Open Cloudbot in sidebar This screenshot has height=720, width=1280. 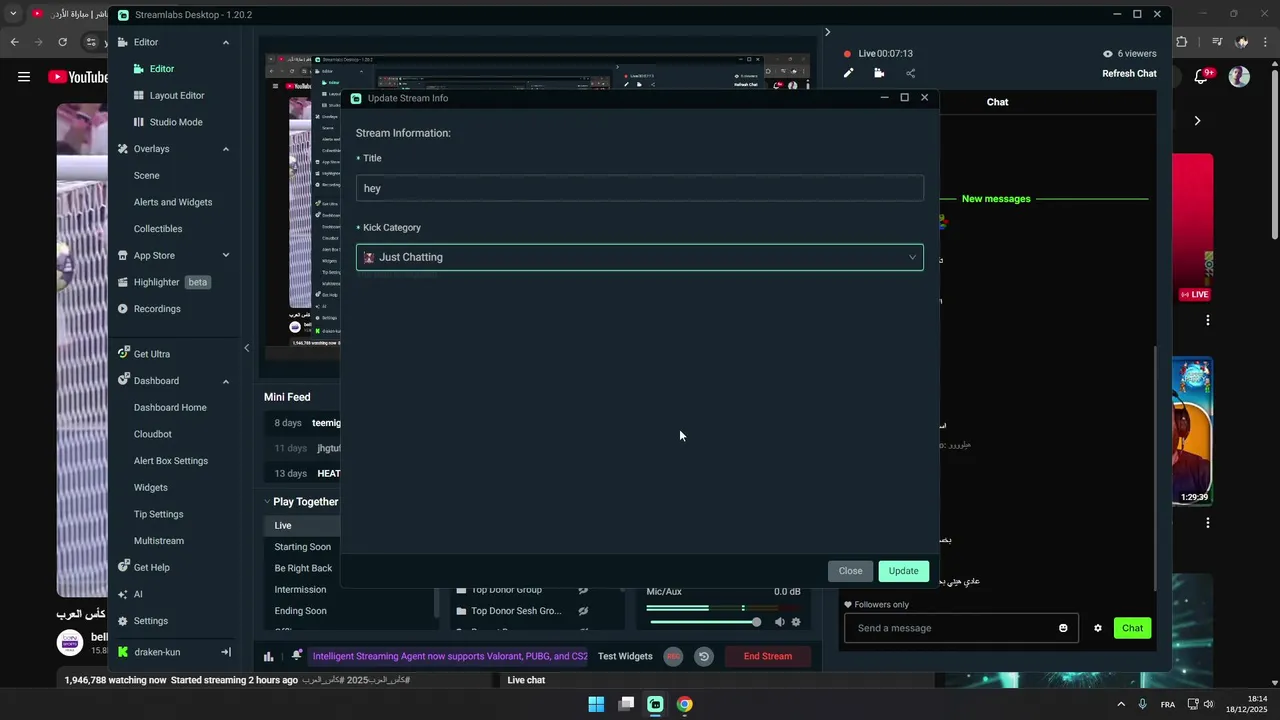[153, 434]
